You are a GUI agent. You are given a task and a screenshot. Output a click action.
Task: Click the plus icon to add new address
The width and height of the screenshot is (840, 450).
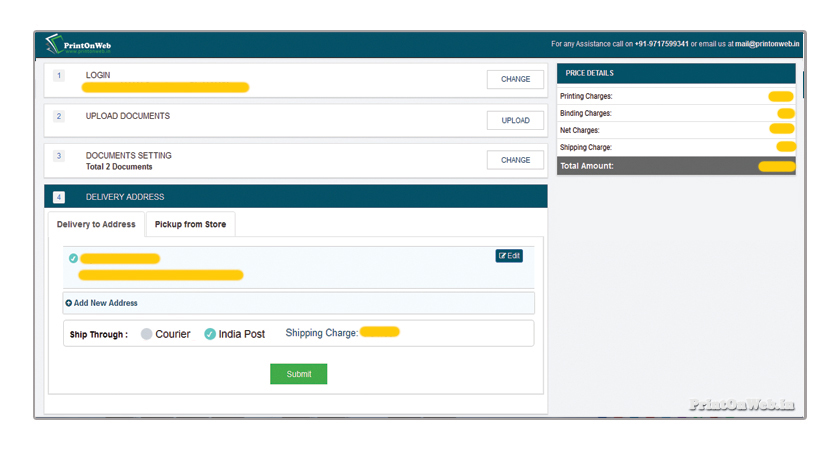(x=69, y=303)
